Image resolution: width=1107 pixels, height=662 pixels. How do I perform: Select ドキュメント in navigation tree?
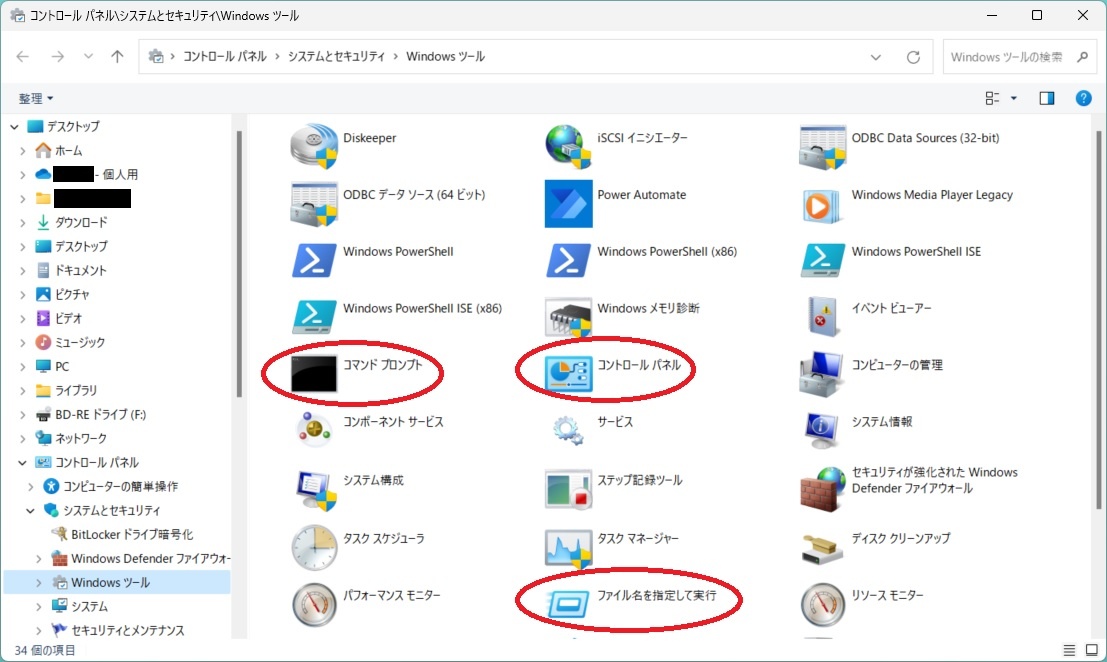point(80,270)
